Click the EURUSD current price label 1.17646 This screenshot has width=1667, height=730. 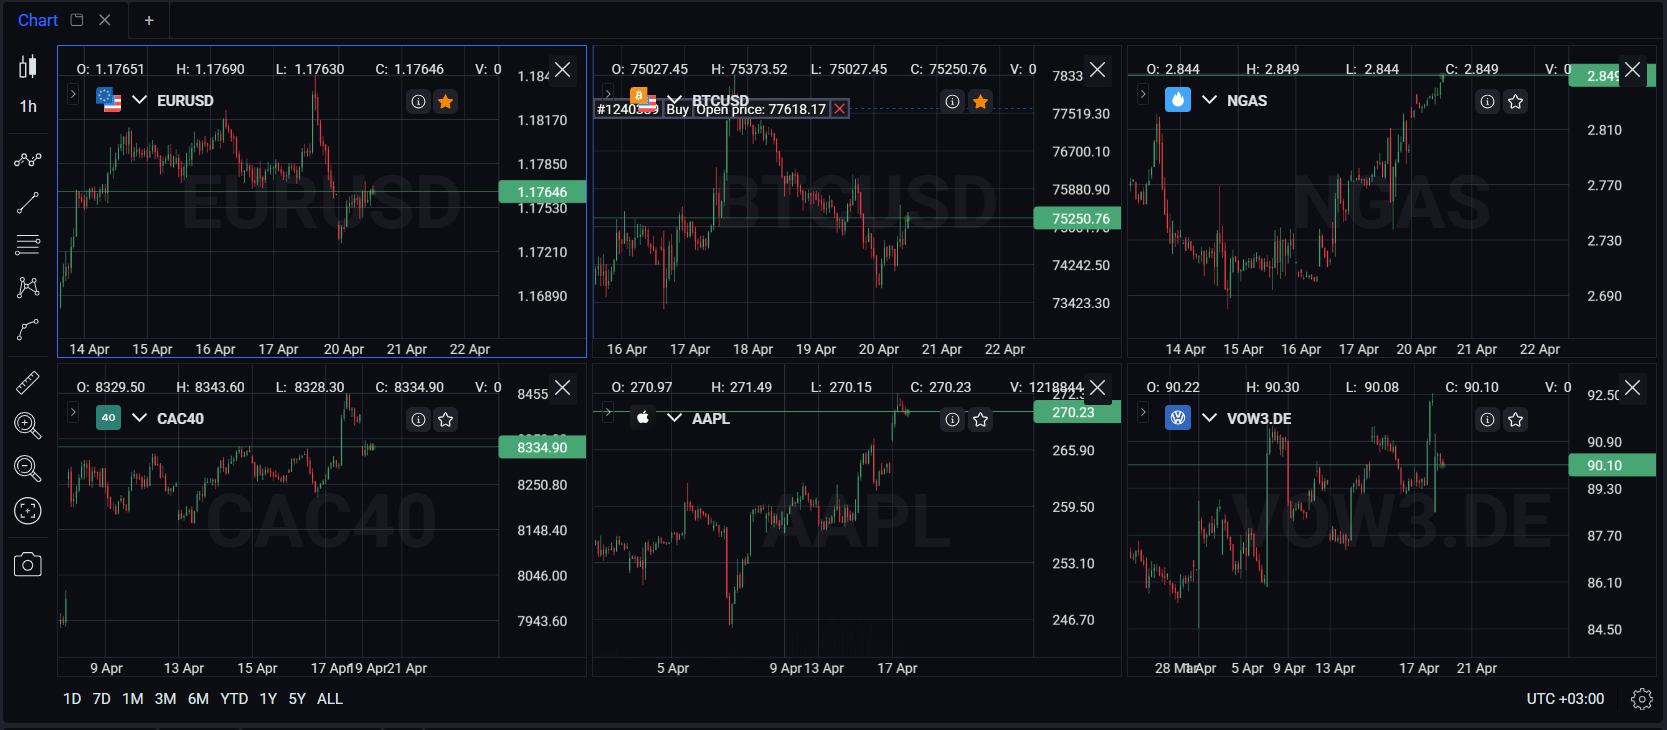[542, 192]
